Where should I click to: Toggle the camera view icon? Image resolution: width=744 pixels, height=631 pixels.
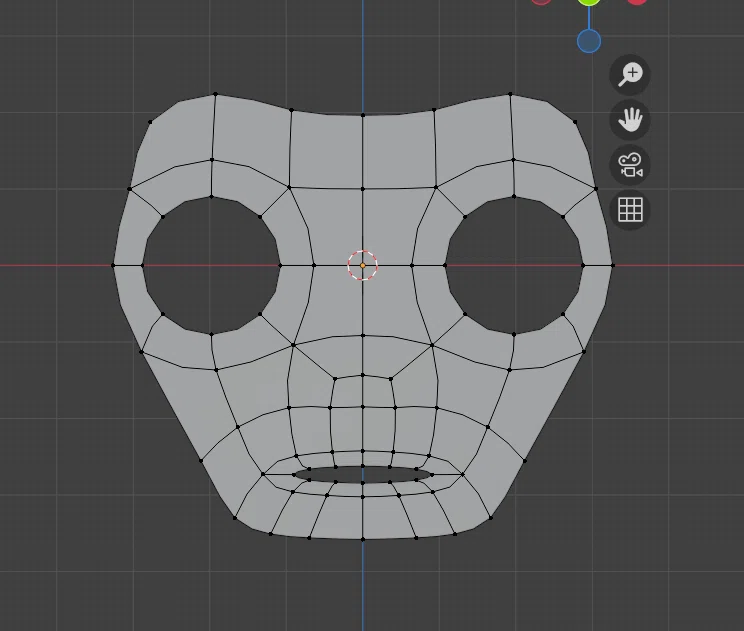[630, 165]
